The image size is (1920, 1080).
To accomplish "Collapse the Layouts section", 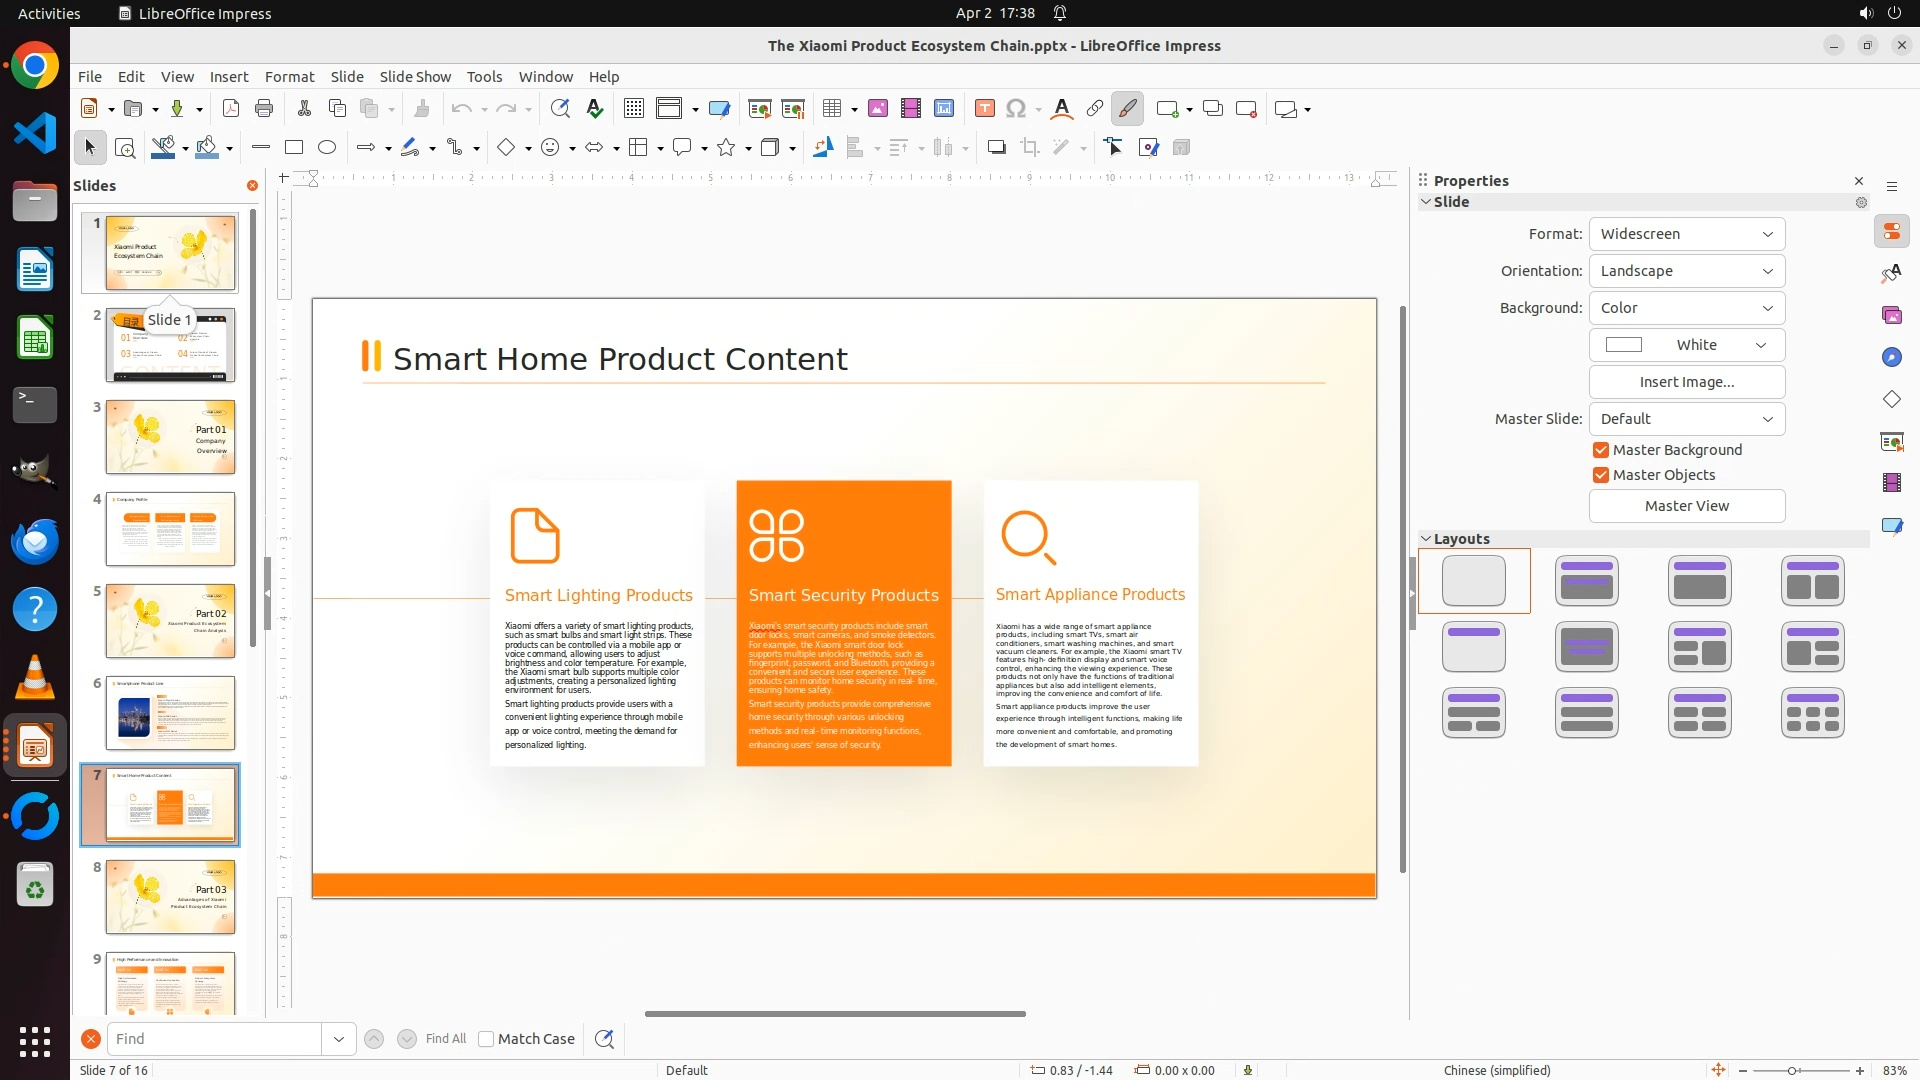I will 1427,539.
